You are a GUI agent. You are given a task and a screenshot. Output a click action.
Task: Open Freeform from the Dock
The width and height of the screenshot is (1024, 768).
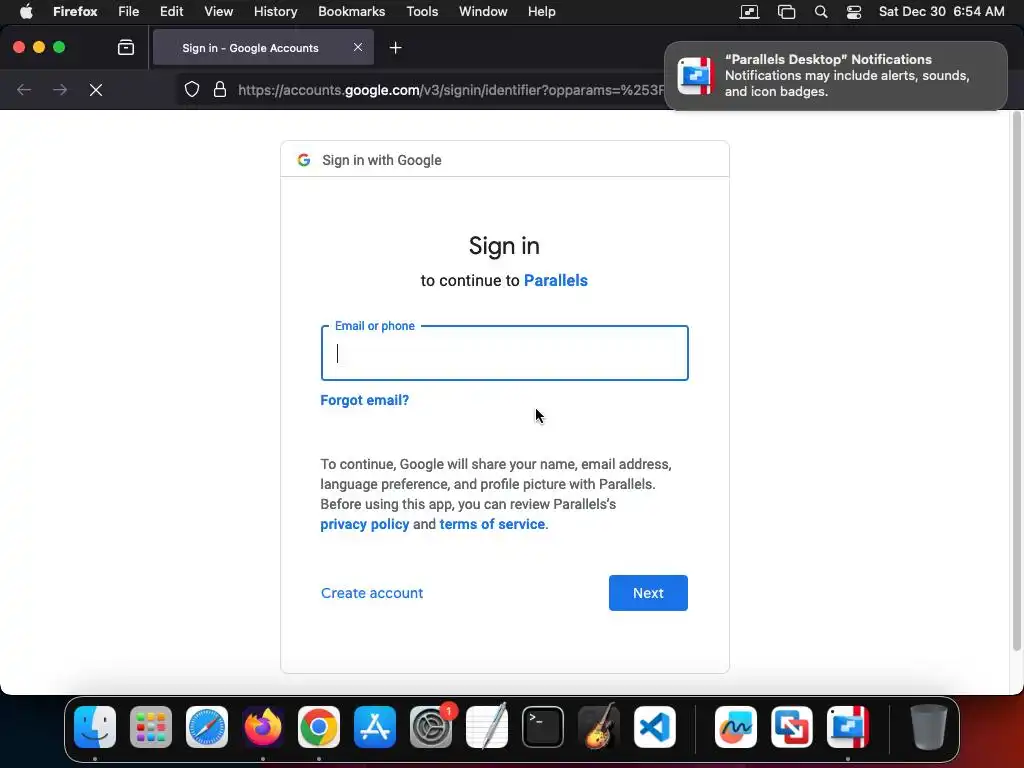coord(736,727)
